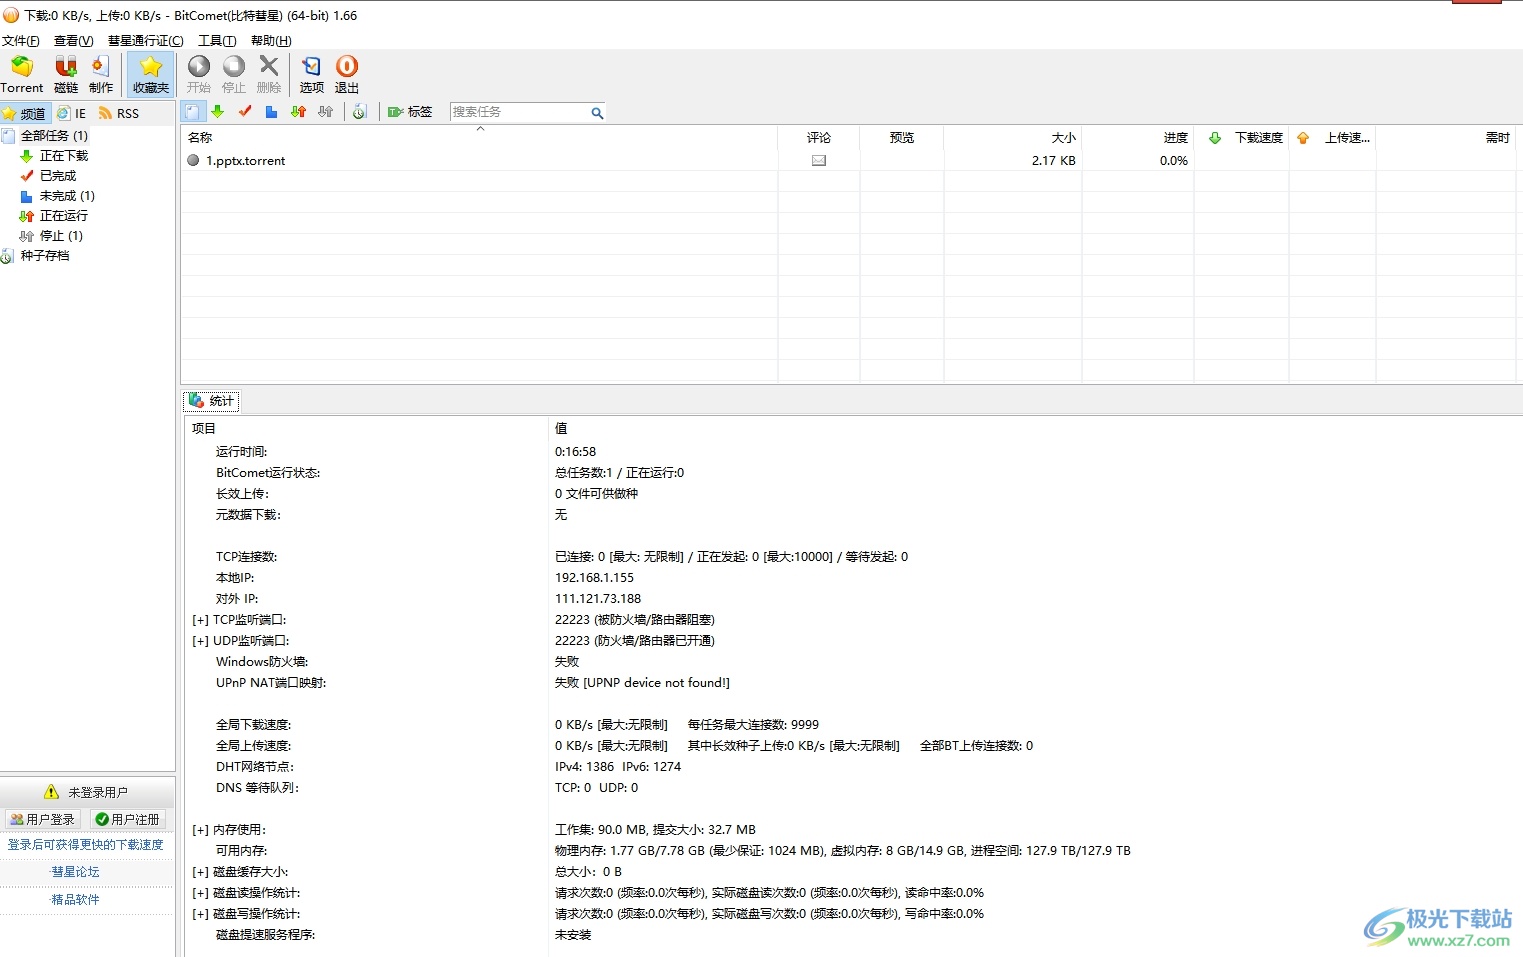Filter by uncompleted blue icon
This screenshot has height=957, width=1523.
coord(271,112)
